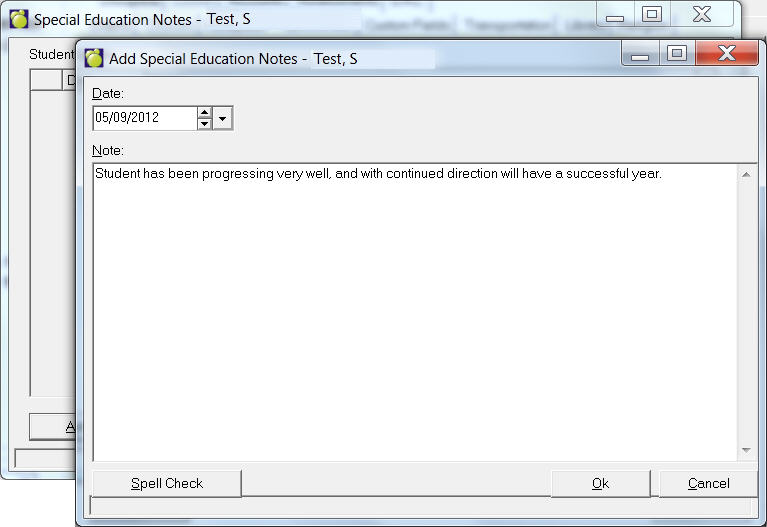The height and width of the screenshot is (527, 767).
Task: Minimize the background Special Education Notes window
Action: 615,14
